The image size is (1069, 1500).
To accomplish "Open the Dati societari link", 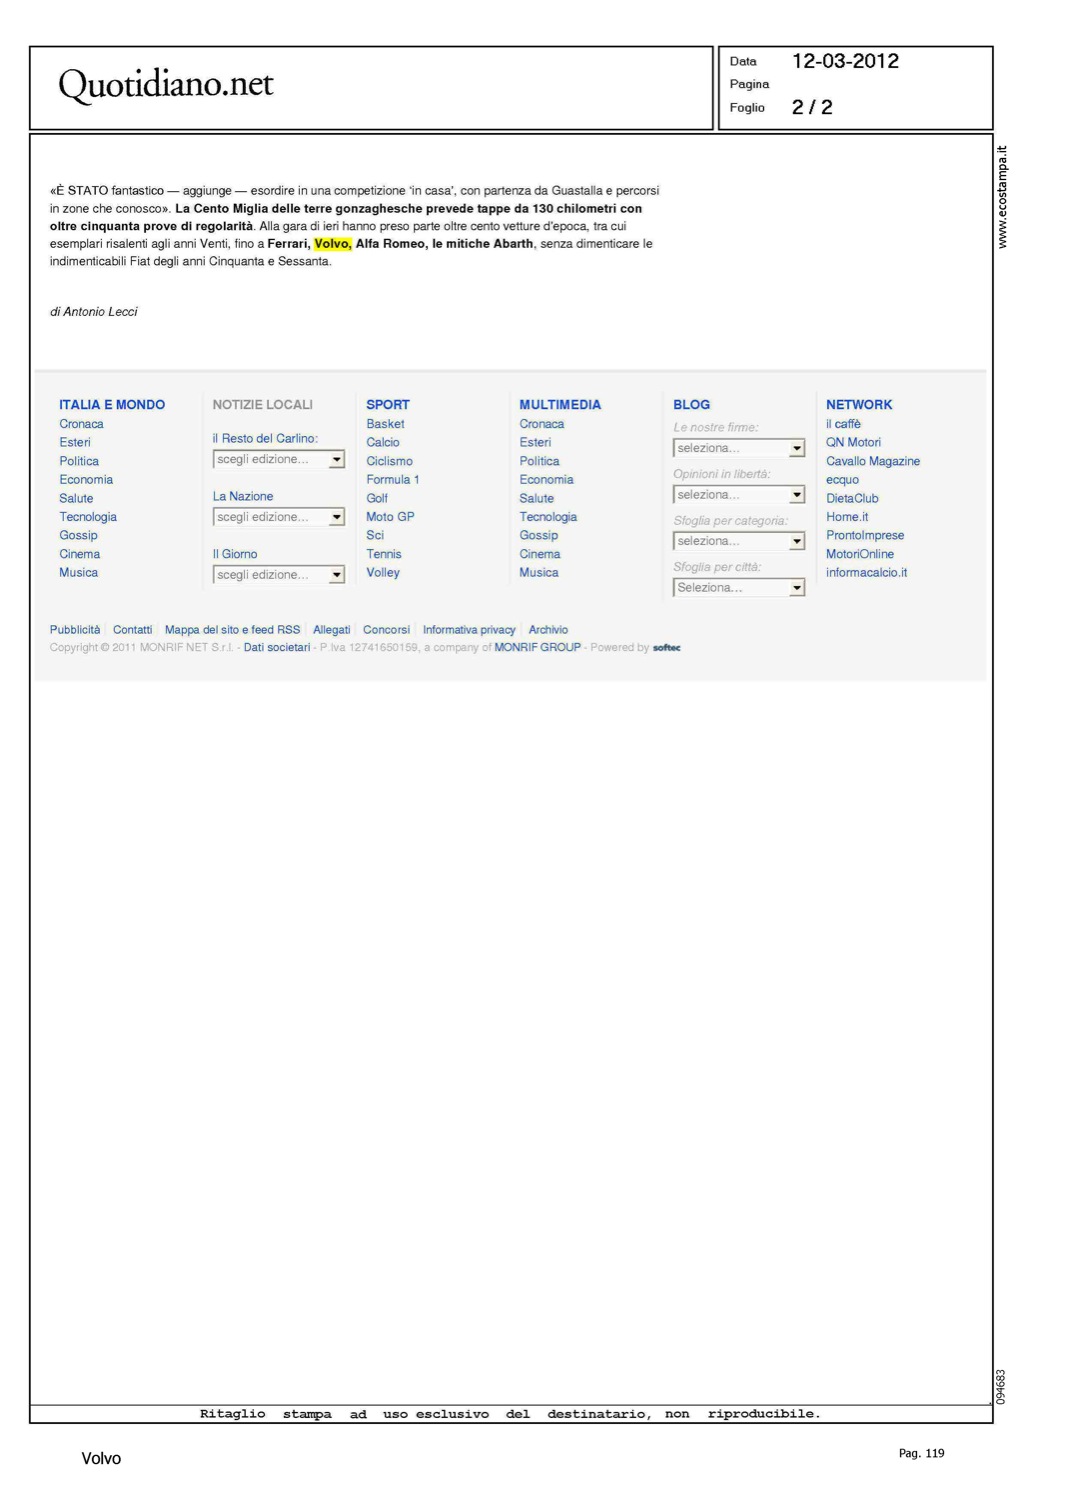I will tap(276, 648).
